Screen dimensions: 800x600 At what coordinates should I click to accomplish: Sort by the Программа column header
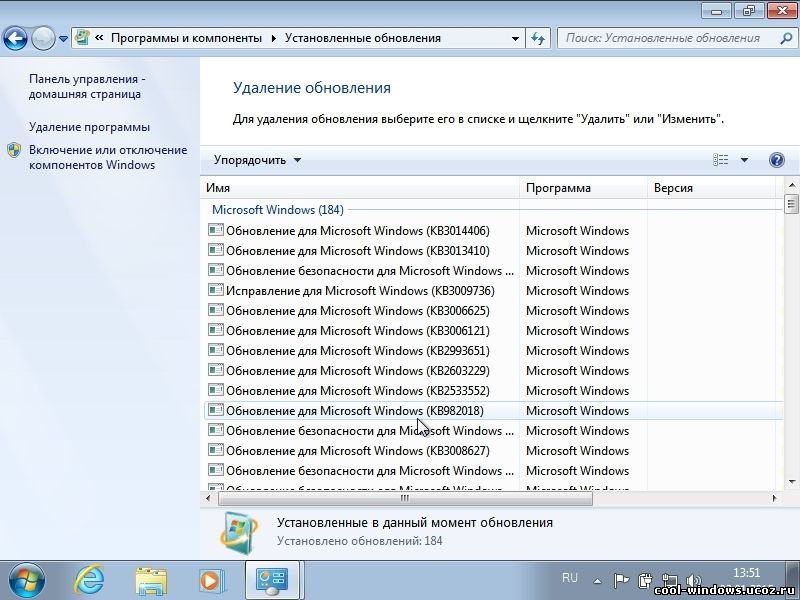coord(583,188)
